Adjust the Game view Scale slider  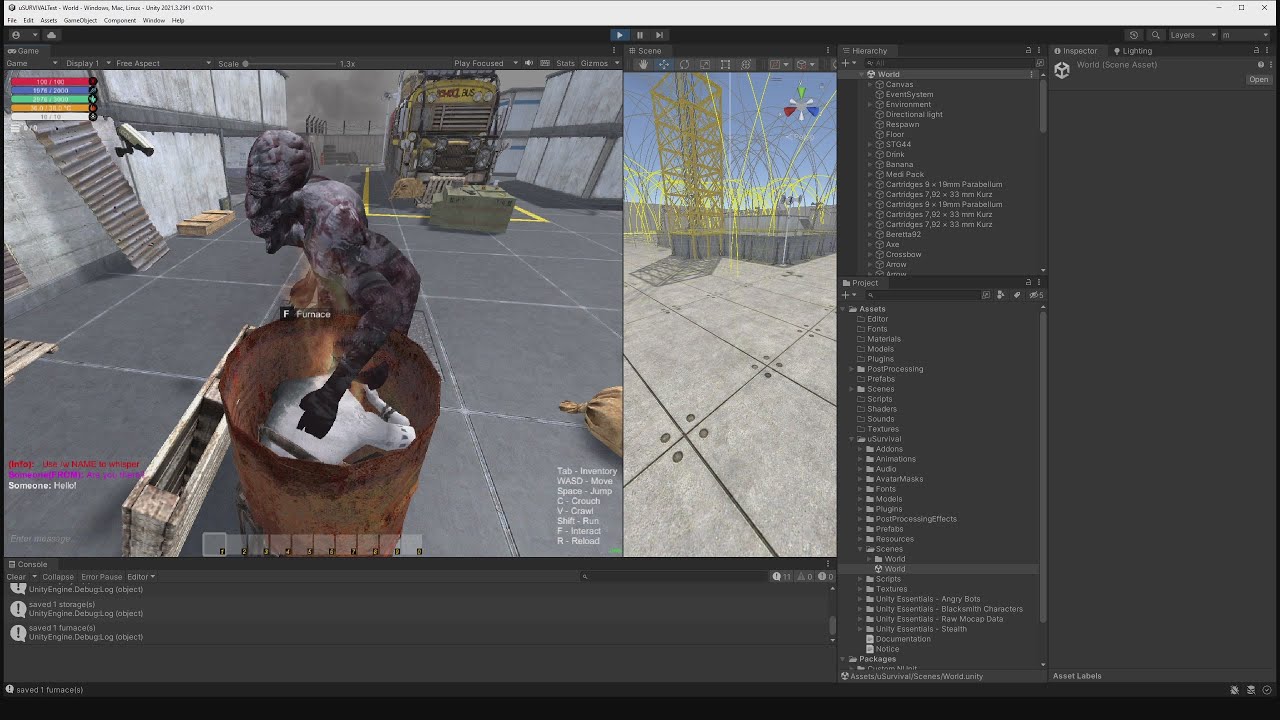291,63
